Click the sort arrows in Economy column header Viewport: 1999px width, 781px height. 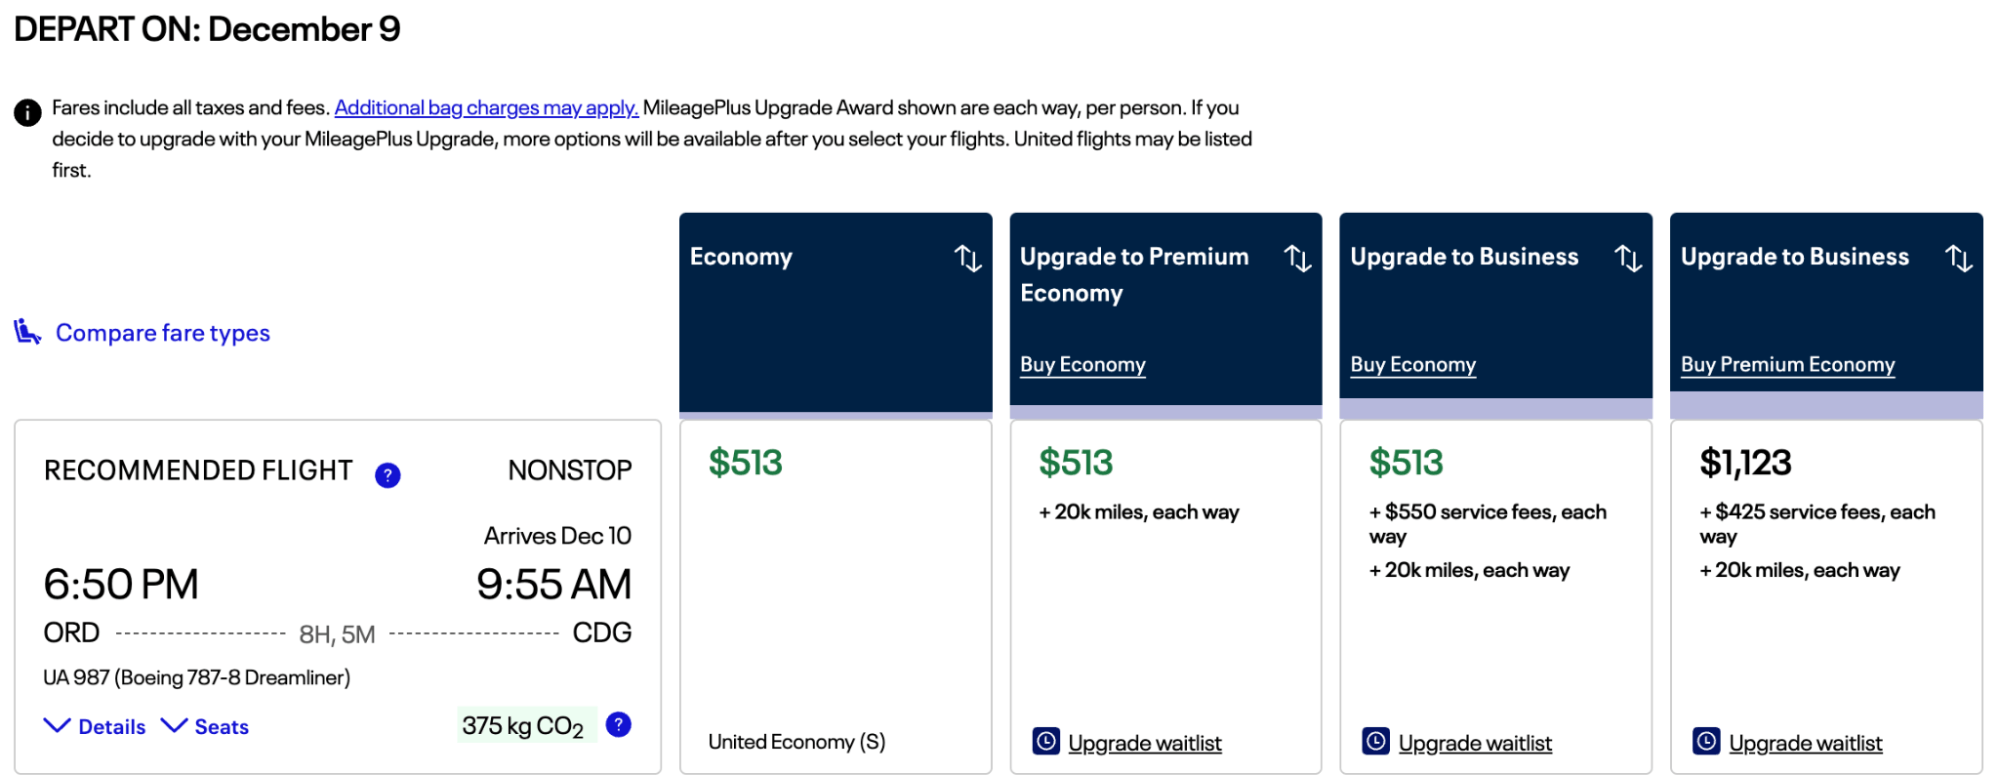pos(967,258)
